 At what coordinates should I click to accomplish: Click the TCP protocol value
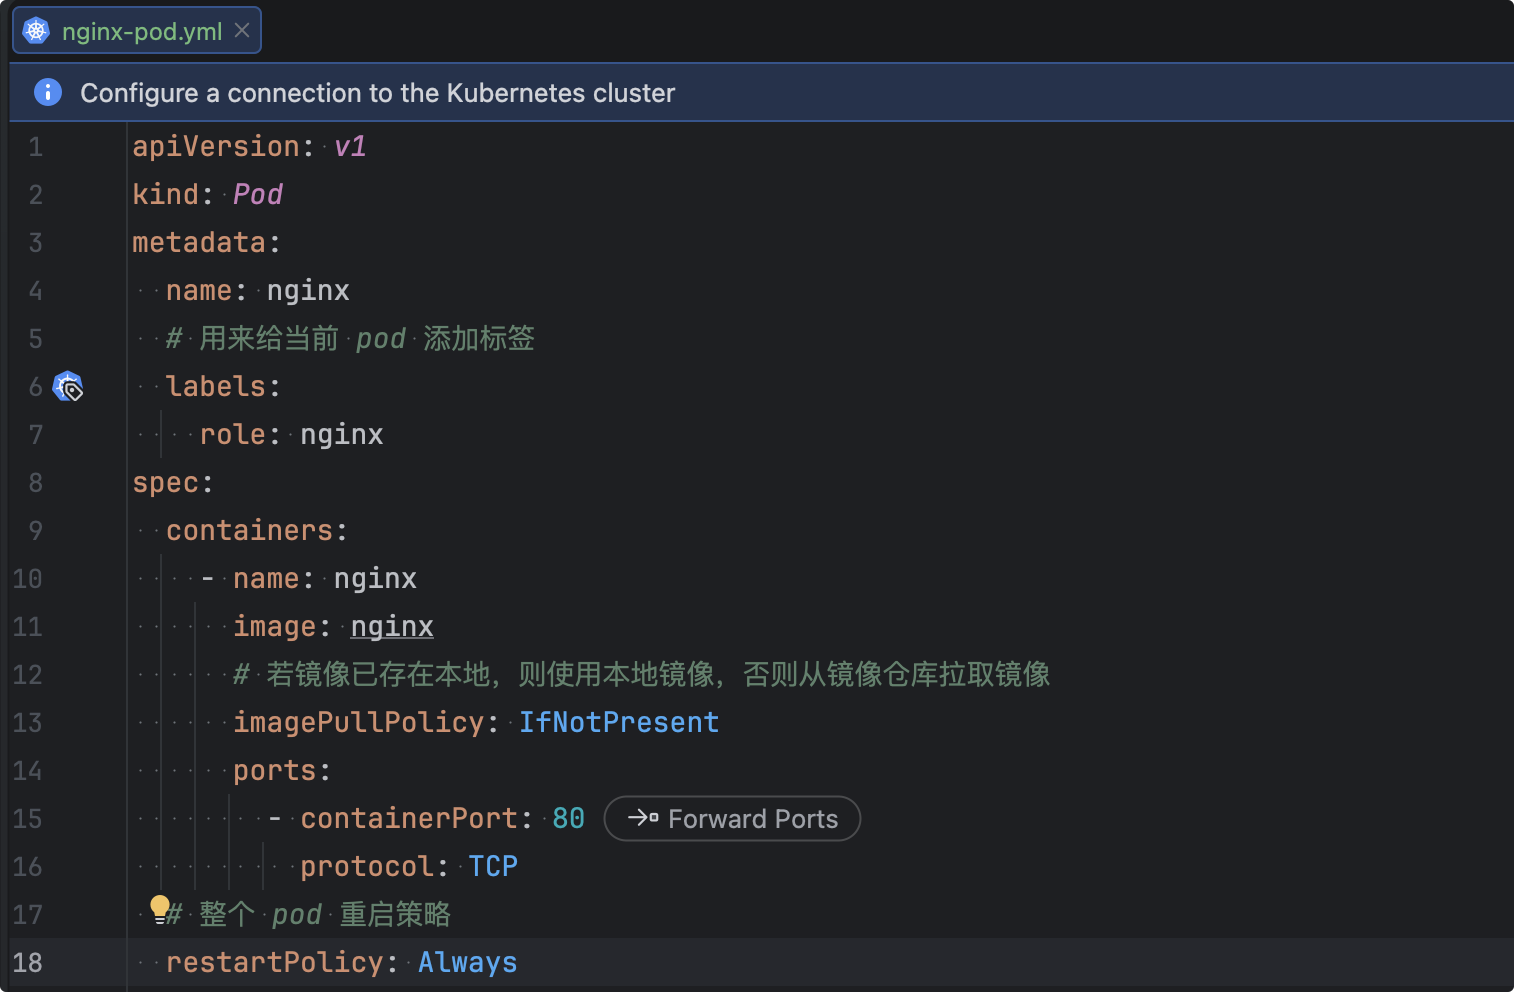pos(493,866)
